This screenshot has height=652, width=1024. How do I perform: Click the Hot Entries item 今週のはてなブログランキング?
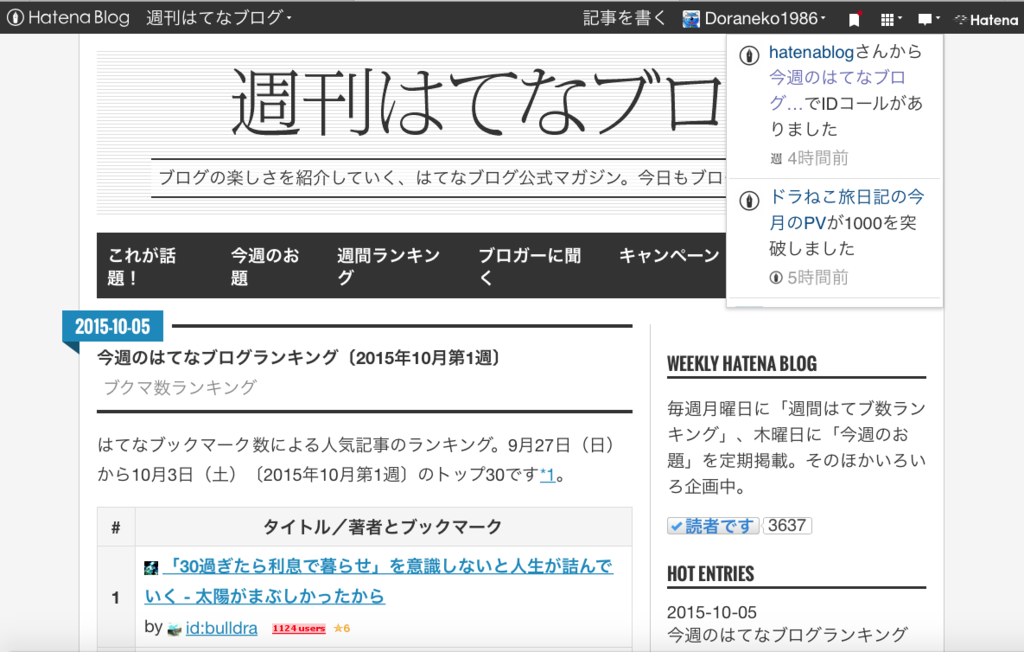tap(787, 634)
